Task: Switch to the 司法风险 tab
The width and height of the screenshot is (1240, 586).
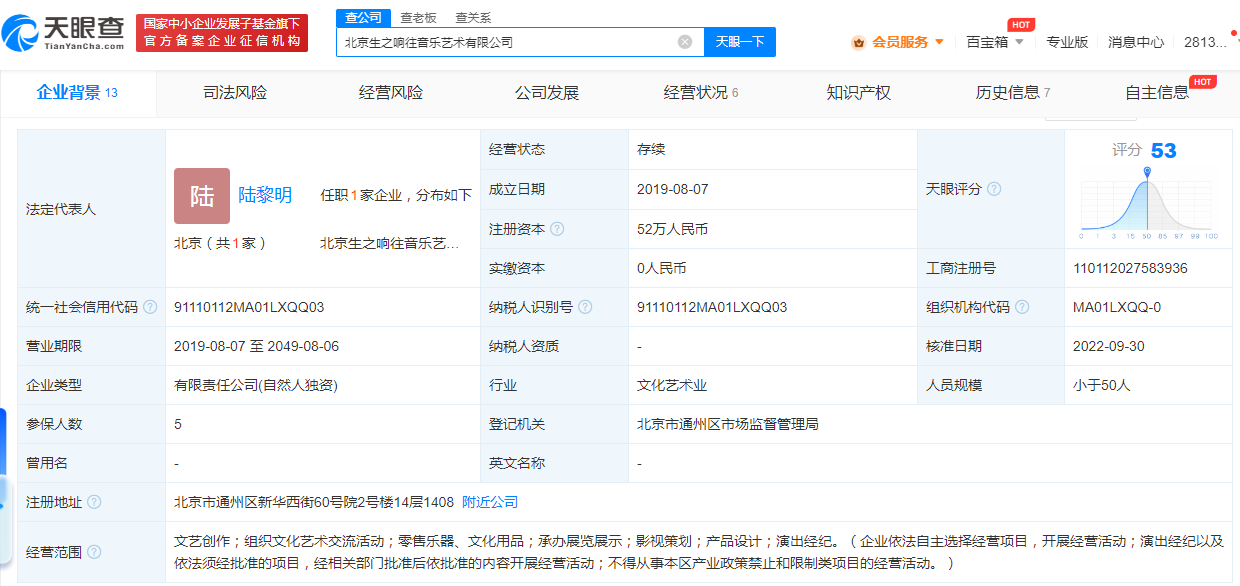Action: coord(235,93)
